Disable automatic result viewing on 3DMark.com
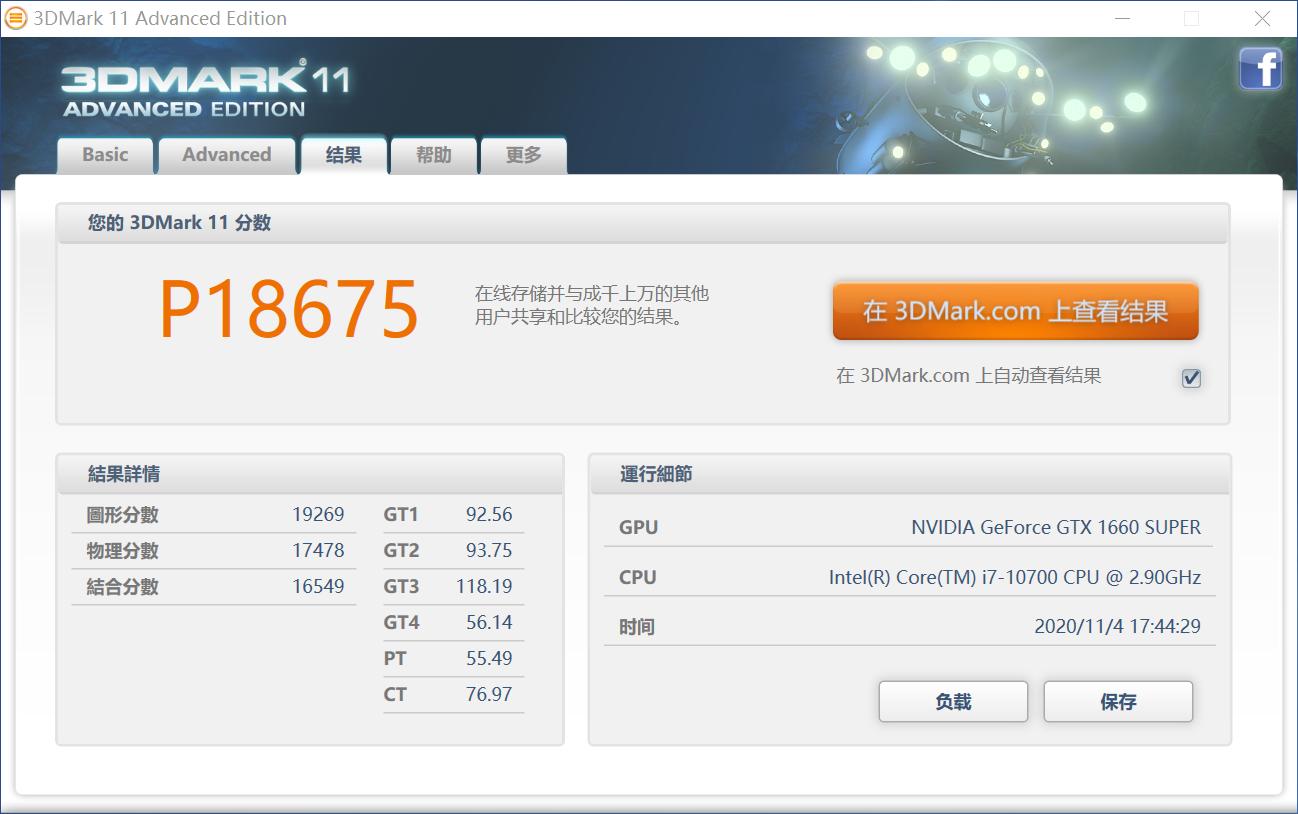Image resolution: width=1298 pixels, height=814 pixels. (x=1190, y=378)
